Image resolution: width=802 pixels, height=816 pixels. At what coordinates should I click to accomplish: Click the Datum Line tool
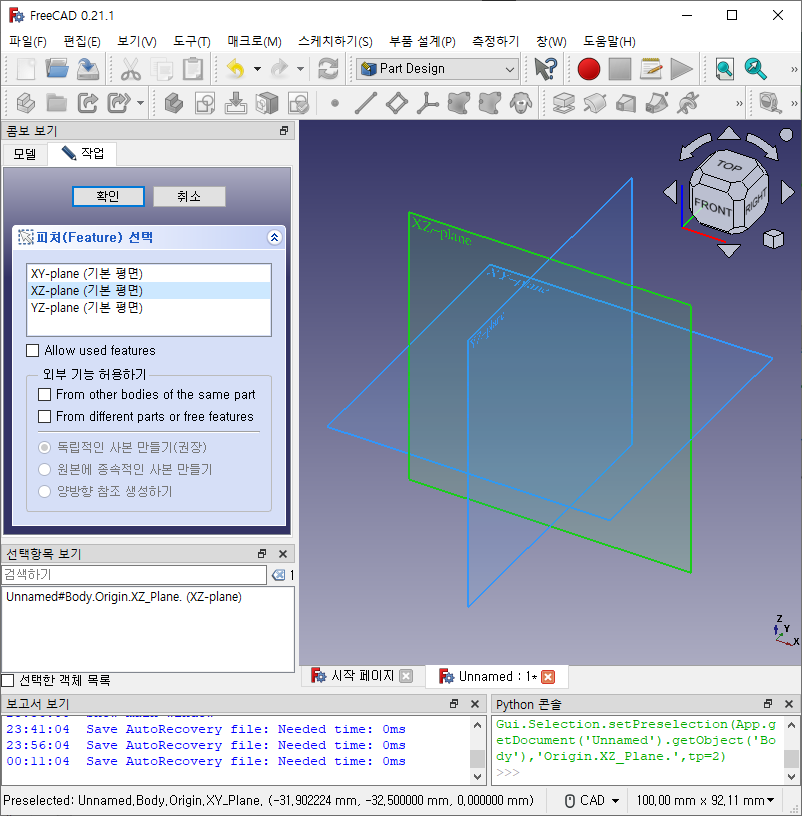[x=365, y=103]
